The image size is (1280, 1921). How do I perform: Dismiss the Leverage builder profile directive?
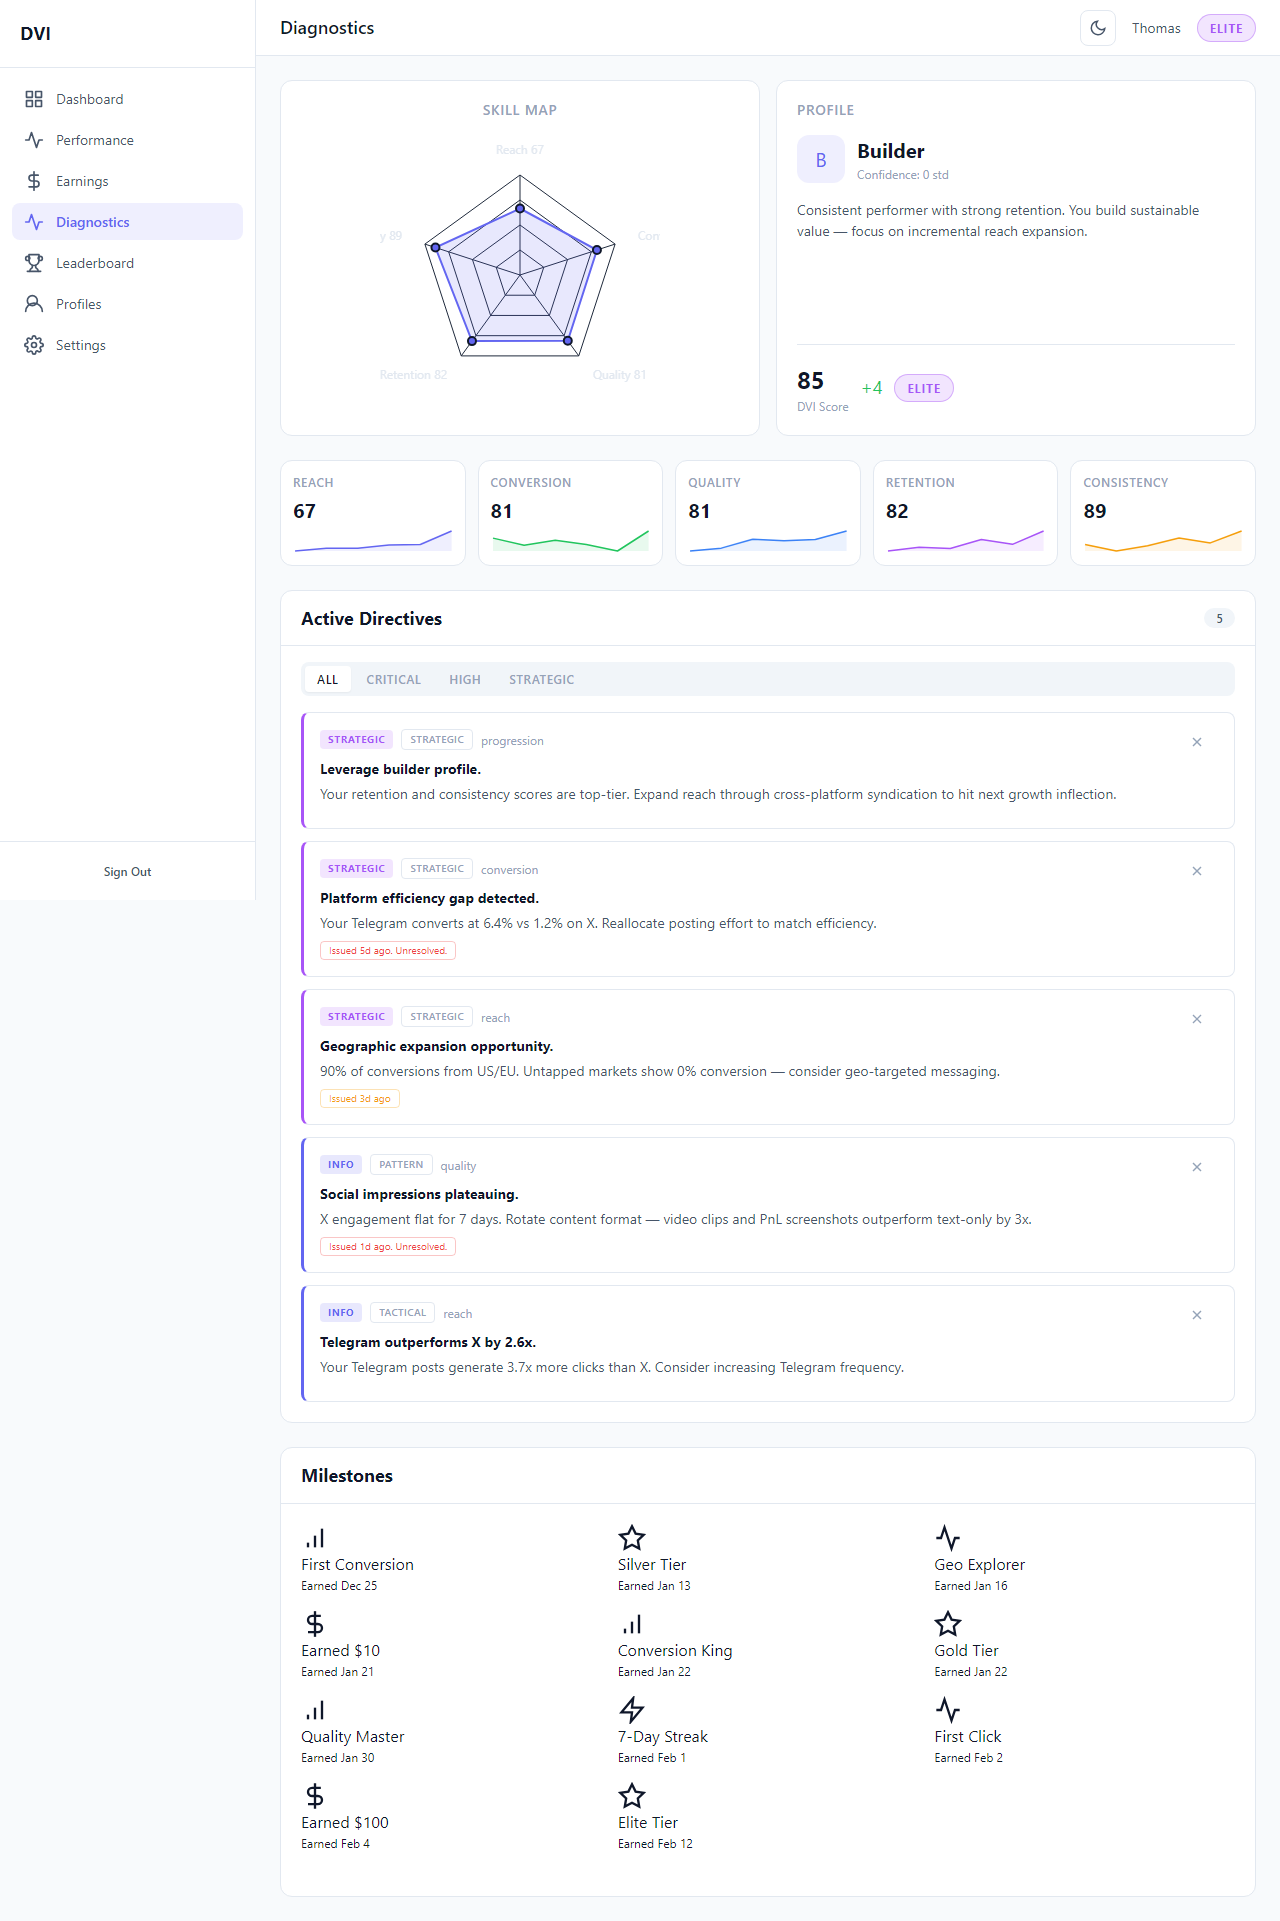click(1197, 742)
